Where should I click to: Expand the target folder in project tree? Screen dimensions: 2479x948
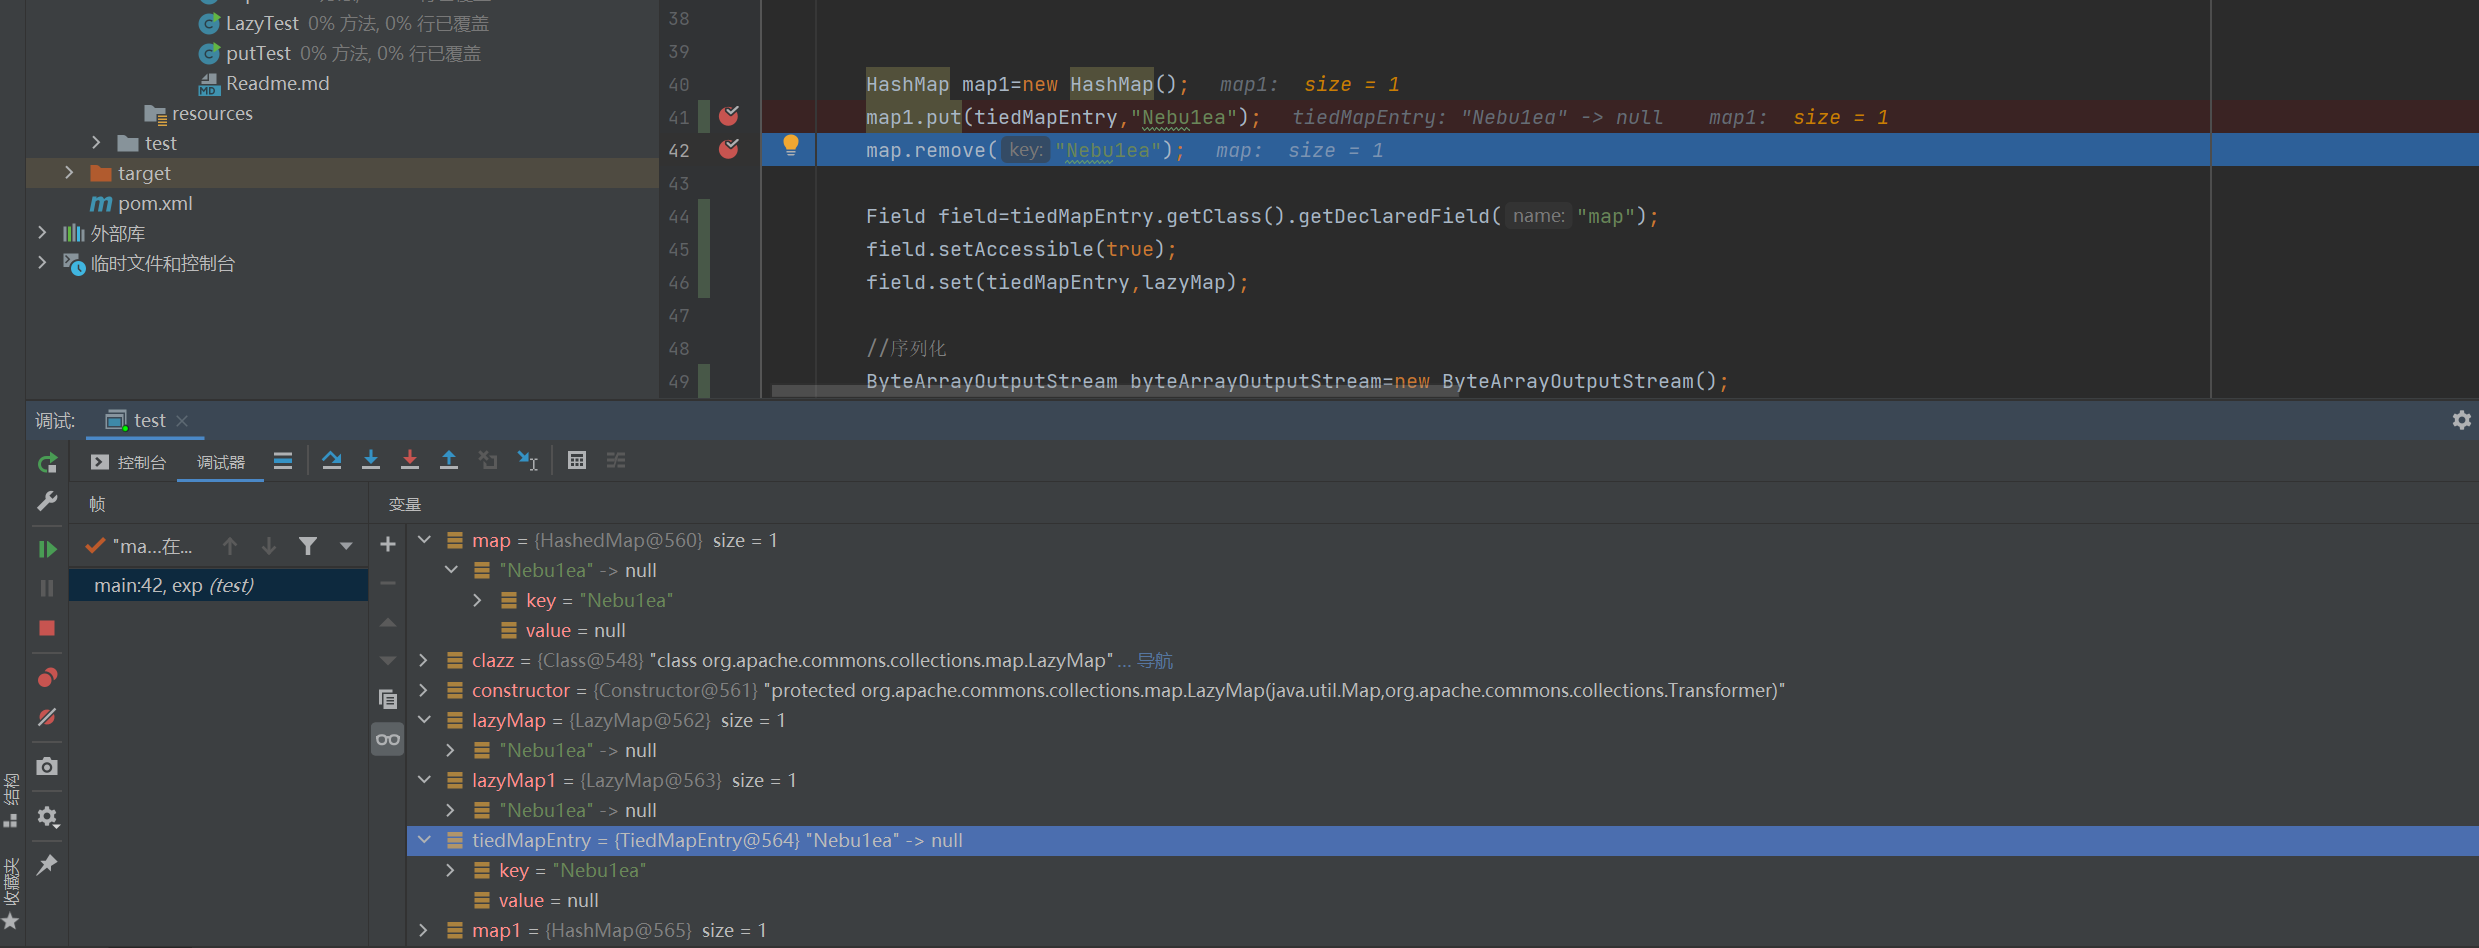(x=69, y=173)
